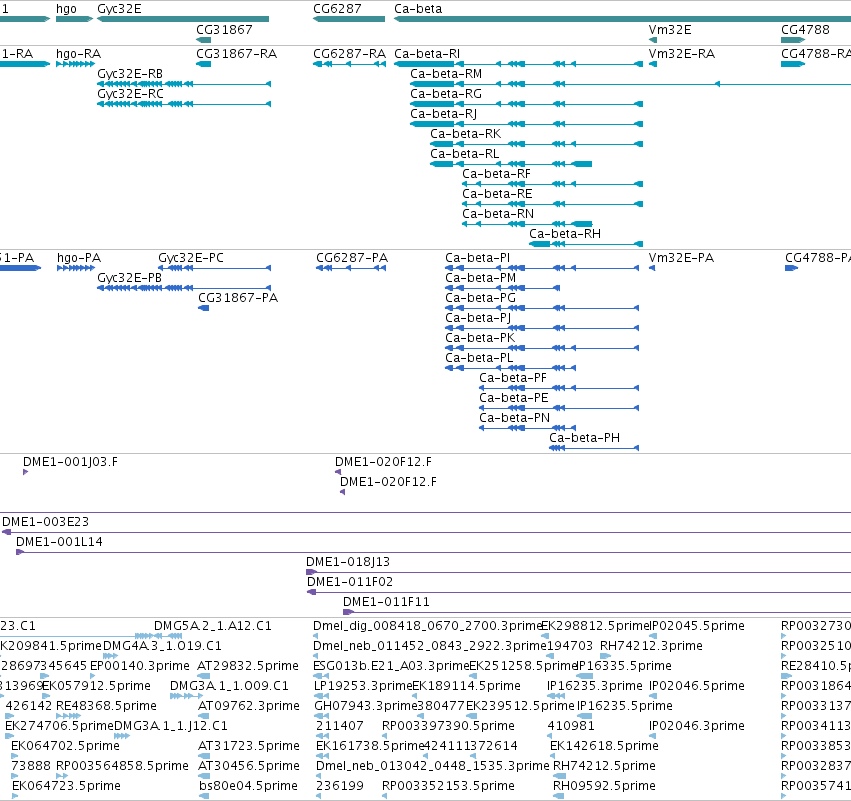Click the CG6287 gene label

tap(337, 9)
